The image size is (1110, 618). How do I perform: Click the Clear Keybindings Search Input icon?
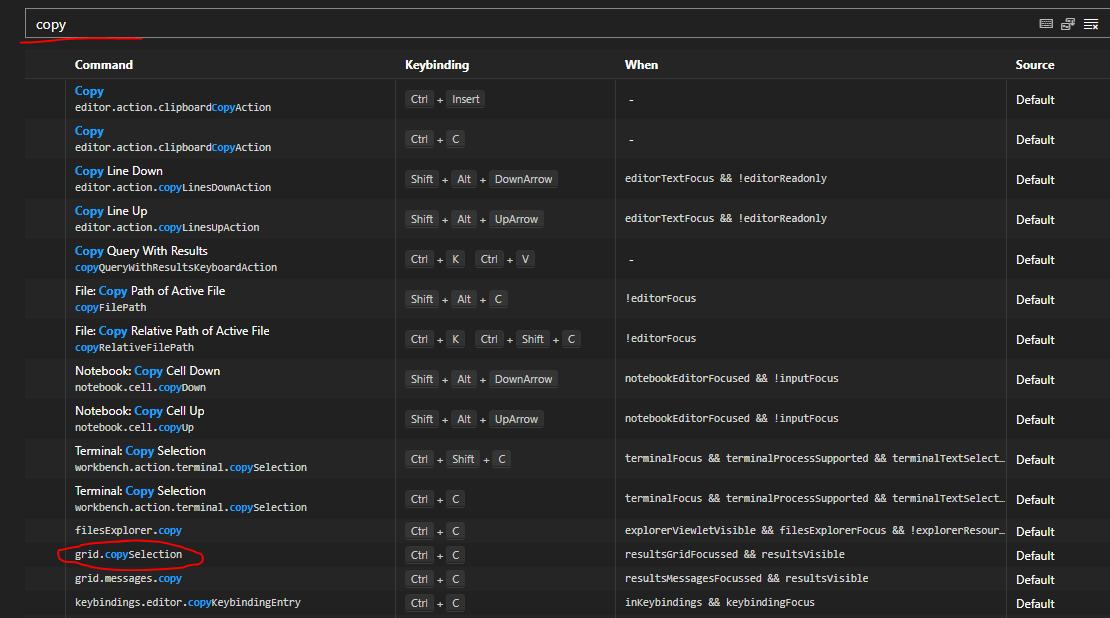pos(1091,23)
